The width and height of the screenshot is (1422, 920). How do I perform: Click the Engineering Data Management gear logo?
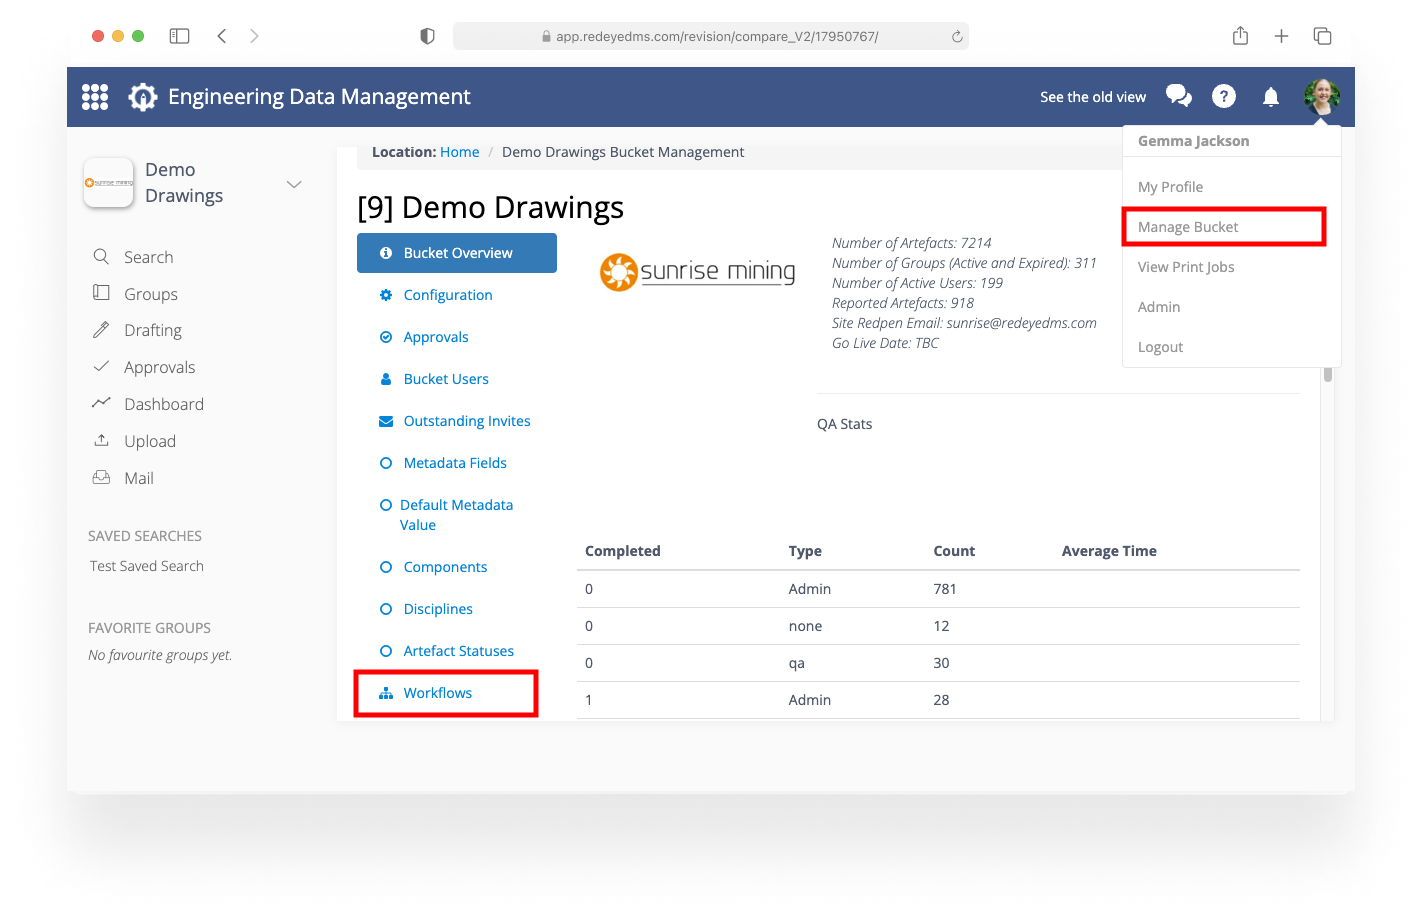[143, 97]
